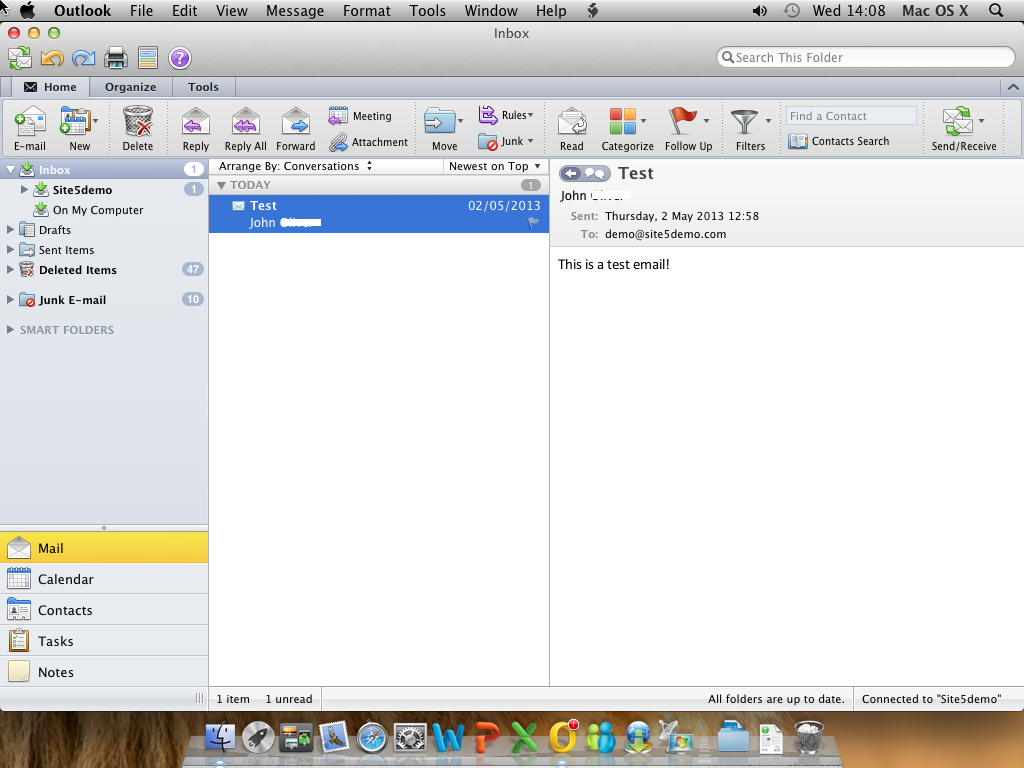Switch to the Tasks view
This screenshot has width=1024, height=768.
104,641
